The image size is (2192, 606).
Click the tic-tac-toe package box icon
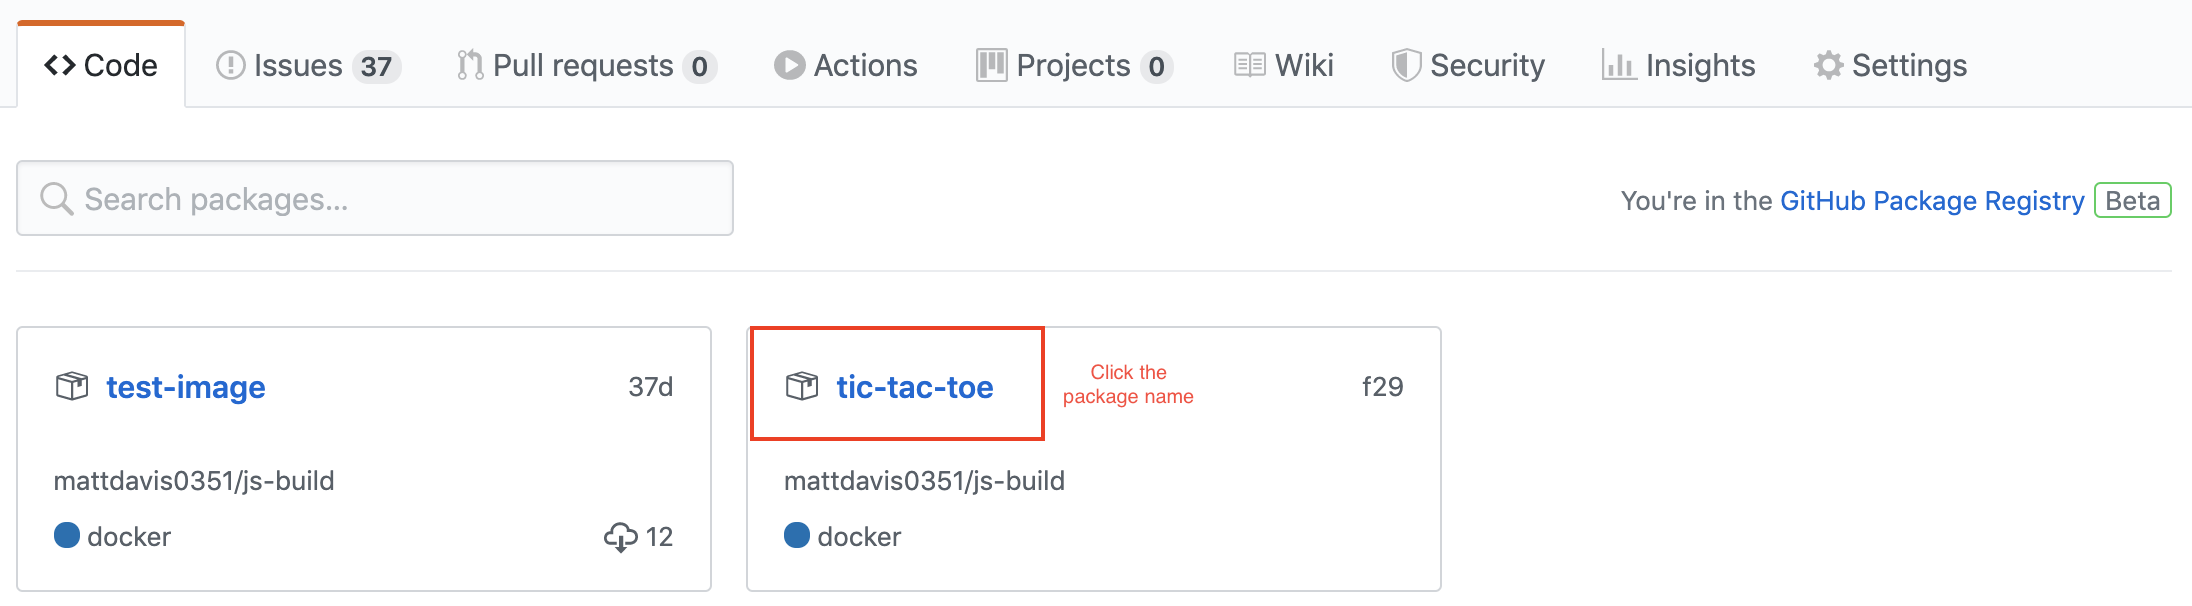[802, 386]
